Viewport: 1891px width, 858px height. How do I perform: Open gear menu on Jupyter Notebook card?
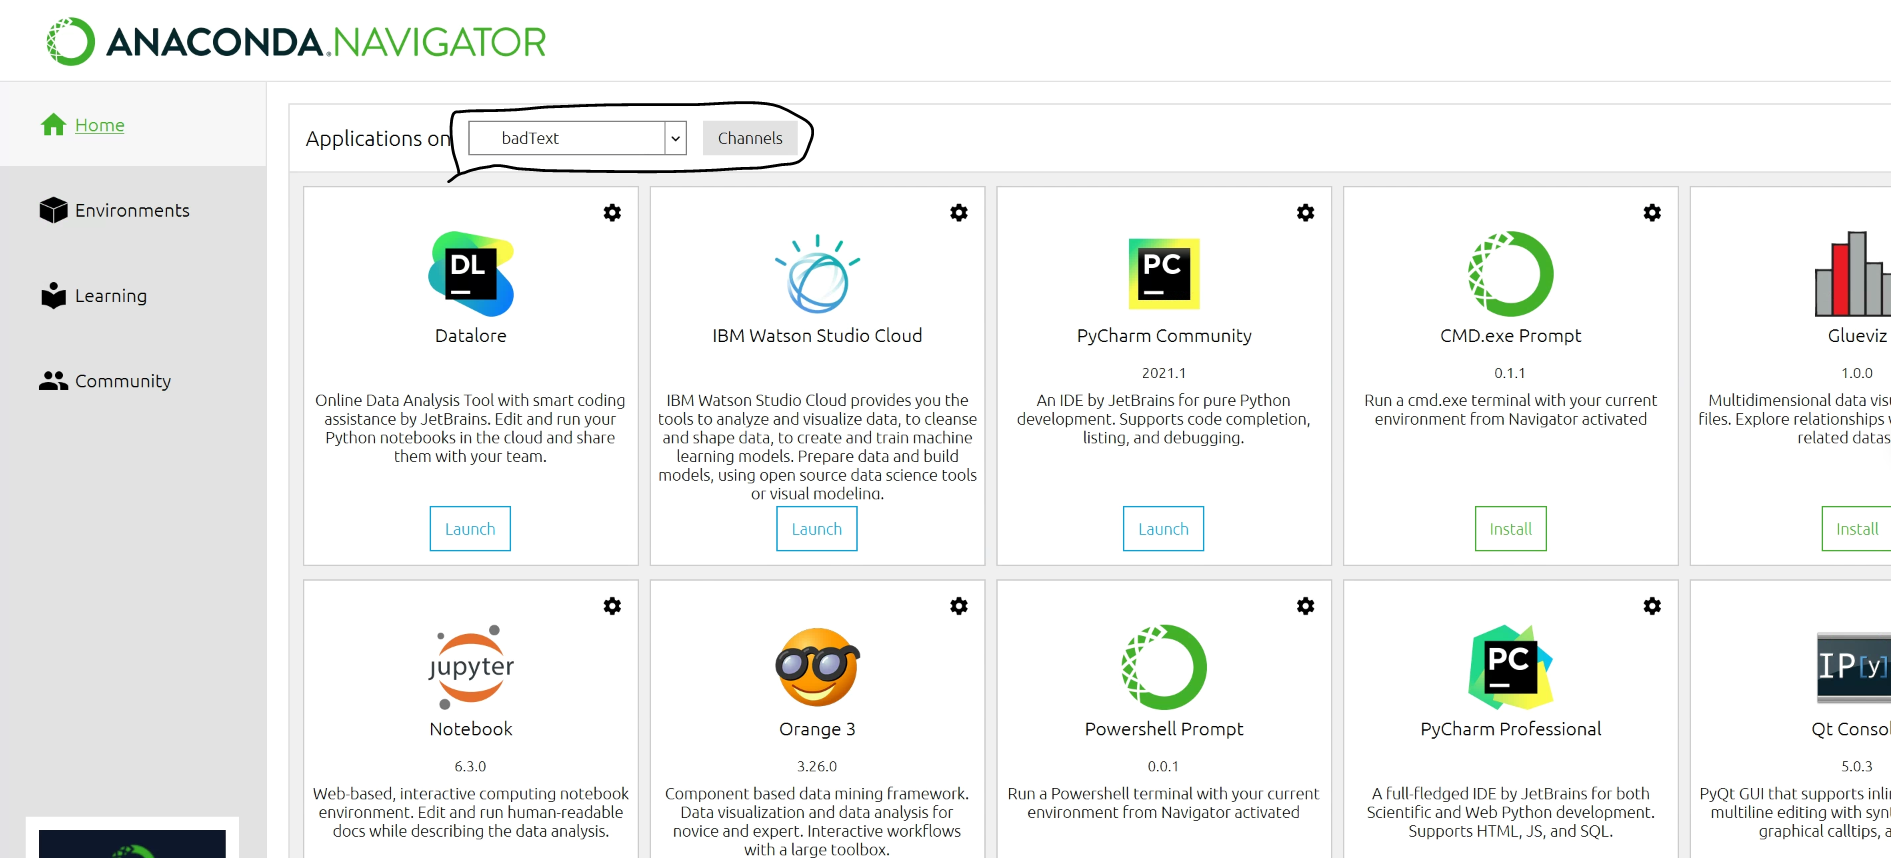pos(612,605)
